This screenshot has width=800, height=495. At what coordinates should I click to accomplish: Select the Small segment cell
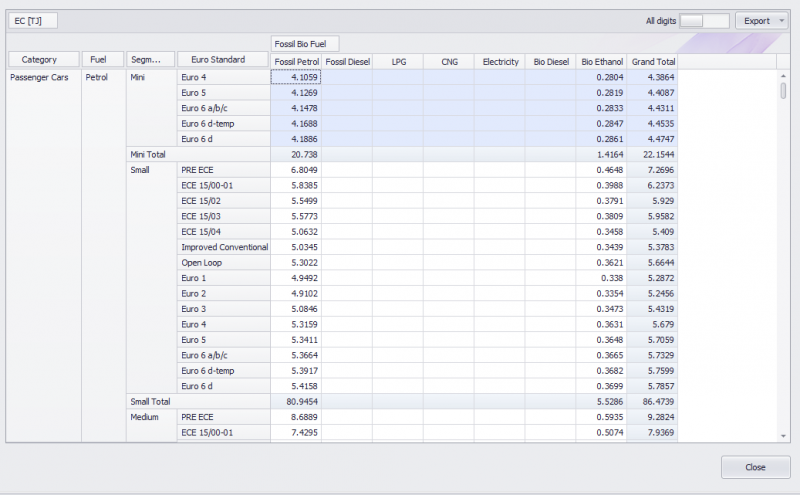[x=152, y=278]
